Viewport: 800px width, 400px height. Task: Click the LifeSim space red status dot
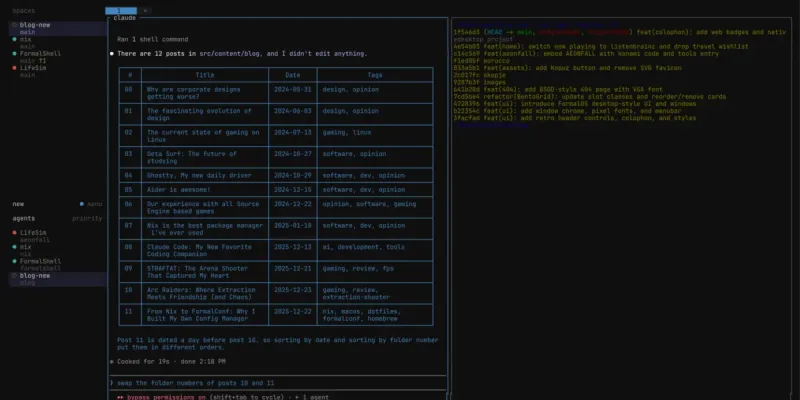[x=14, y=68]
